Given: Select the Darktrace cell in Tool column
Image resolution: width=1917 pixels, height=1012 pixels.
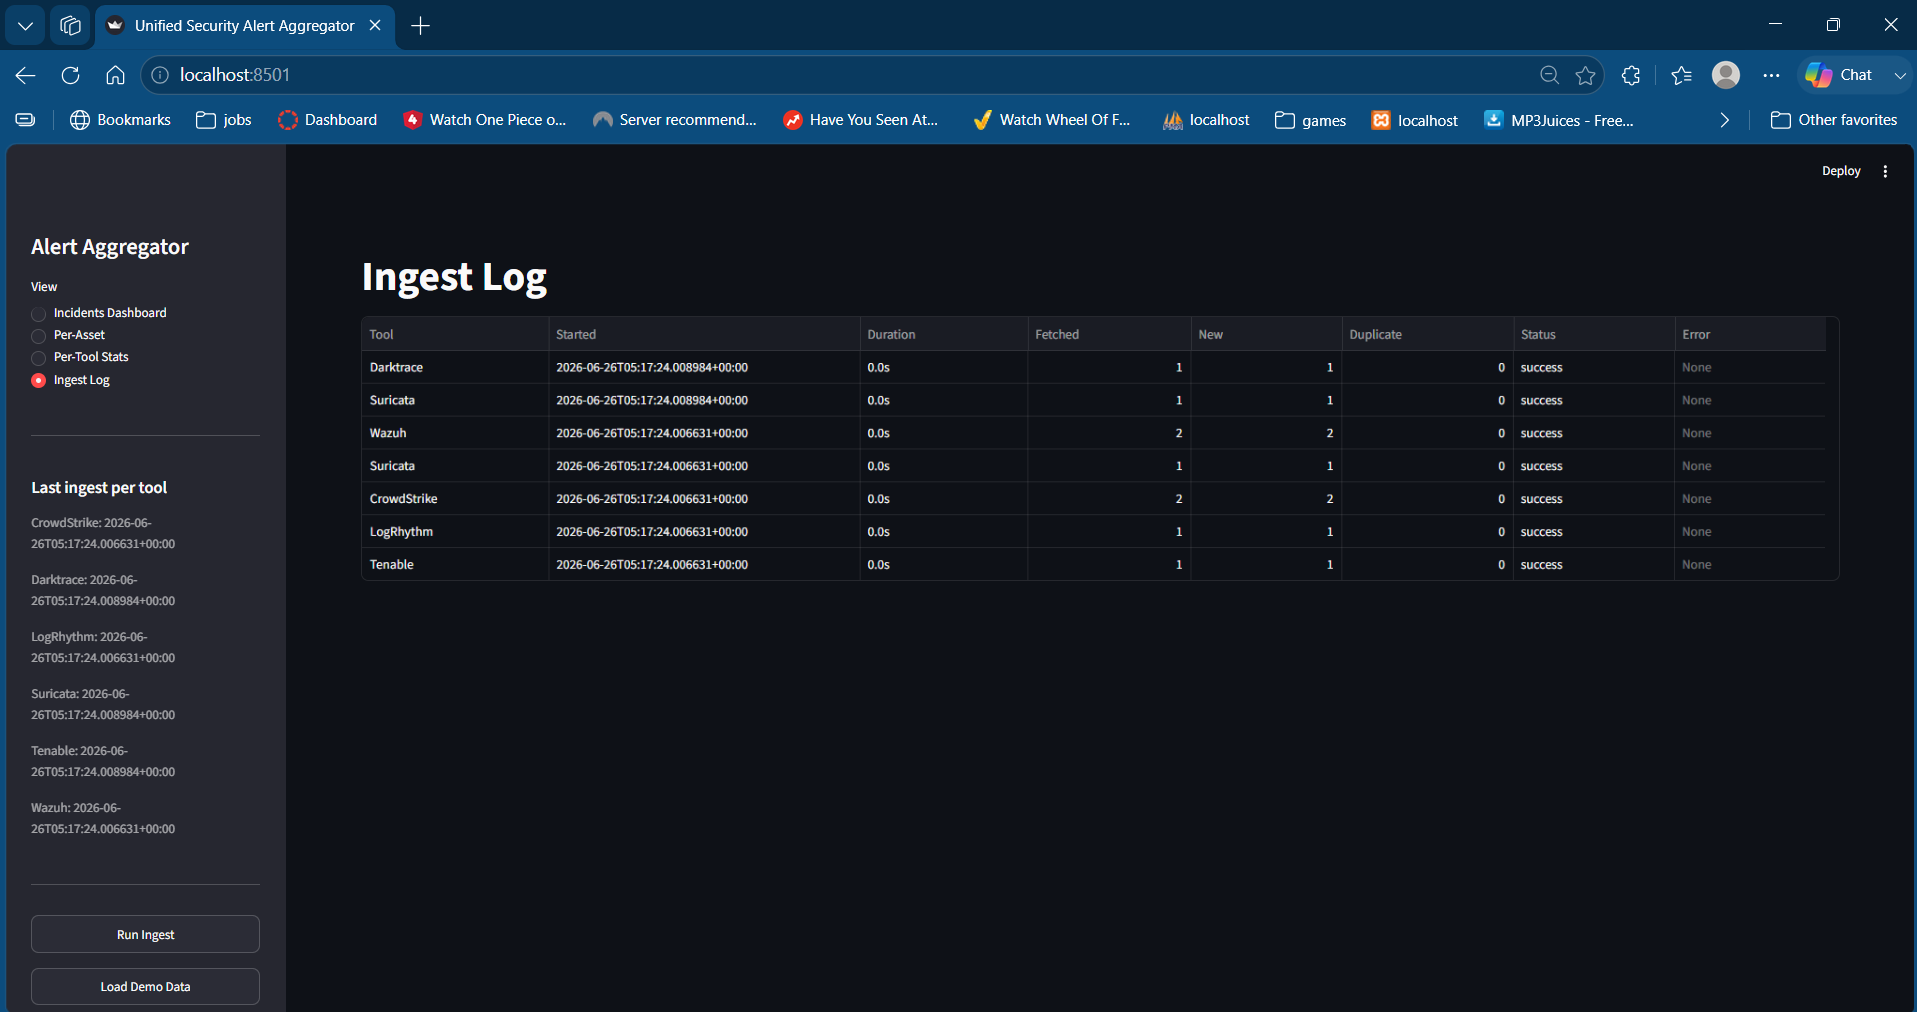Looking at the screenshot, I should click(455, 367).
